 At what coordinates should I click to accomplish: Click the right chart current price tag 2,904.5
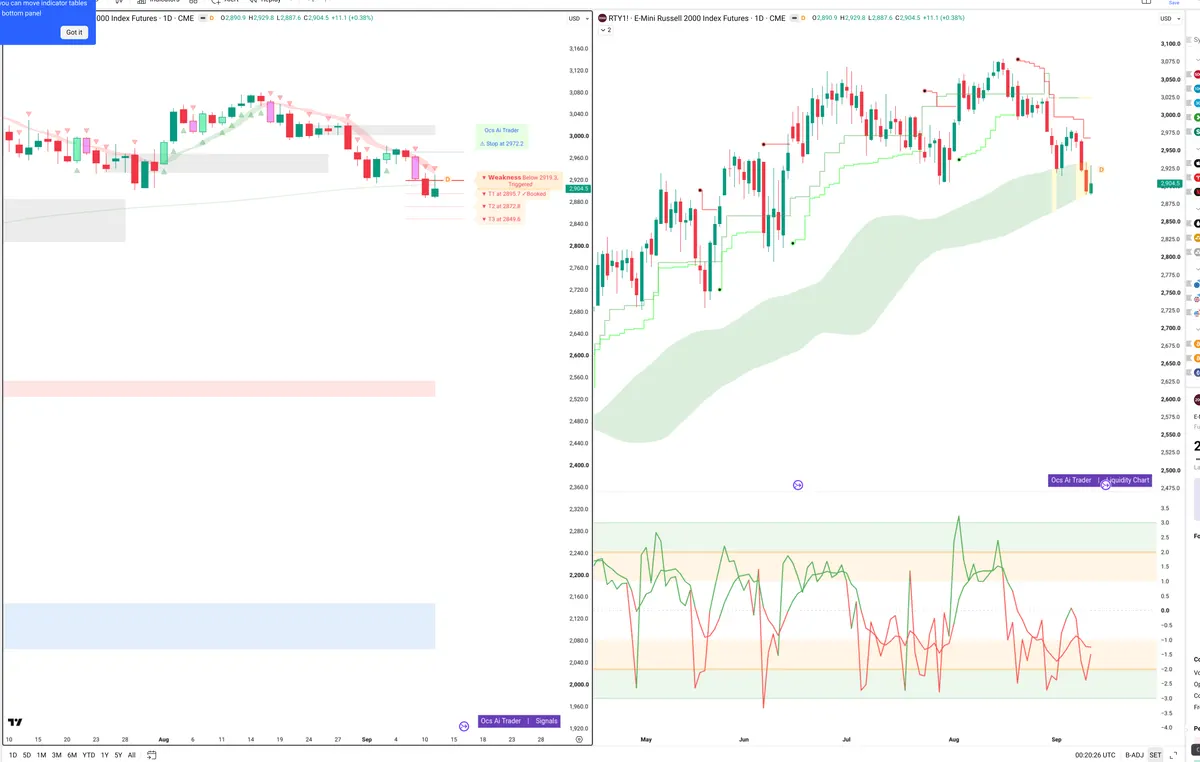click(1170, 184)
